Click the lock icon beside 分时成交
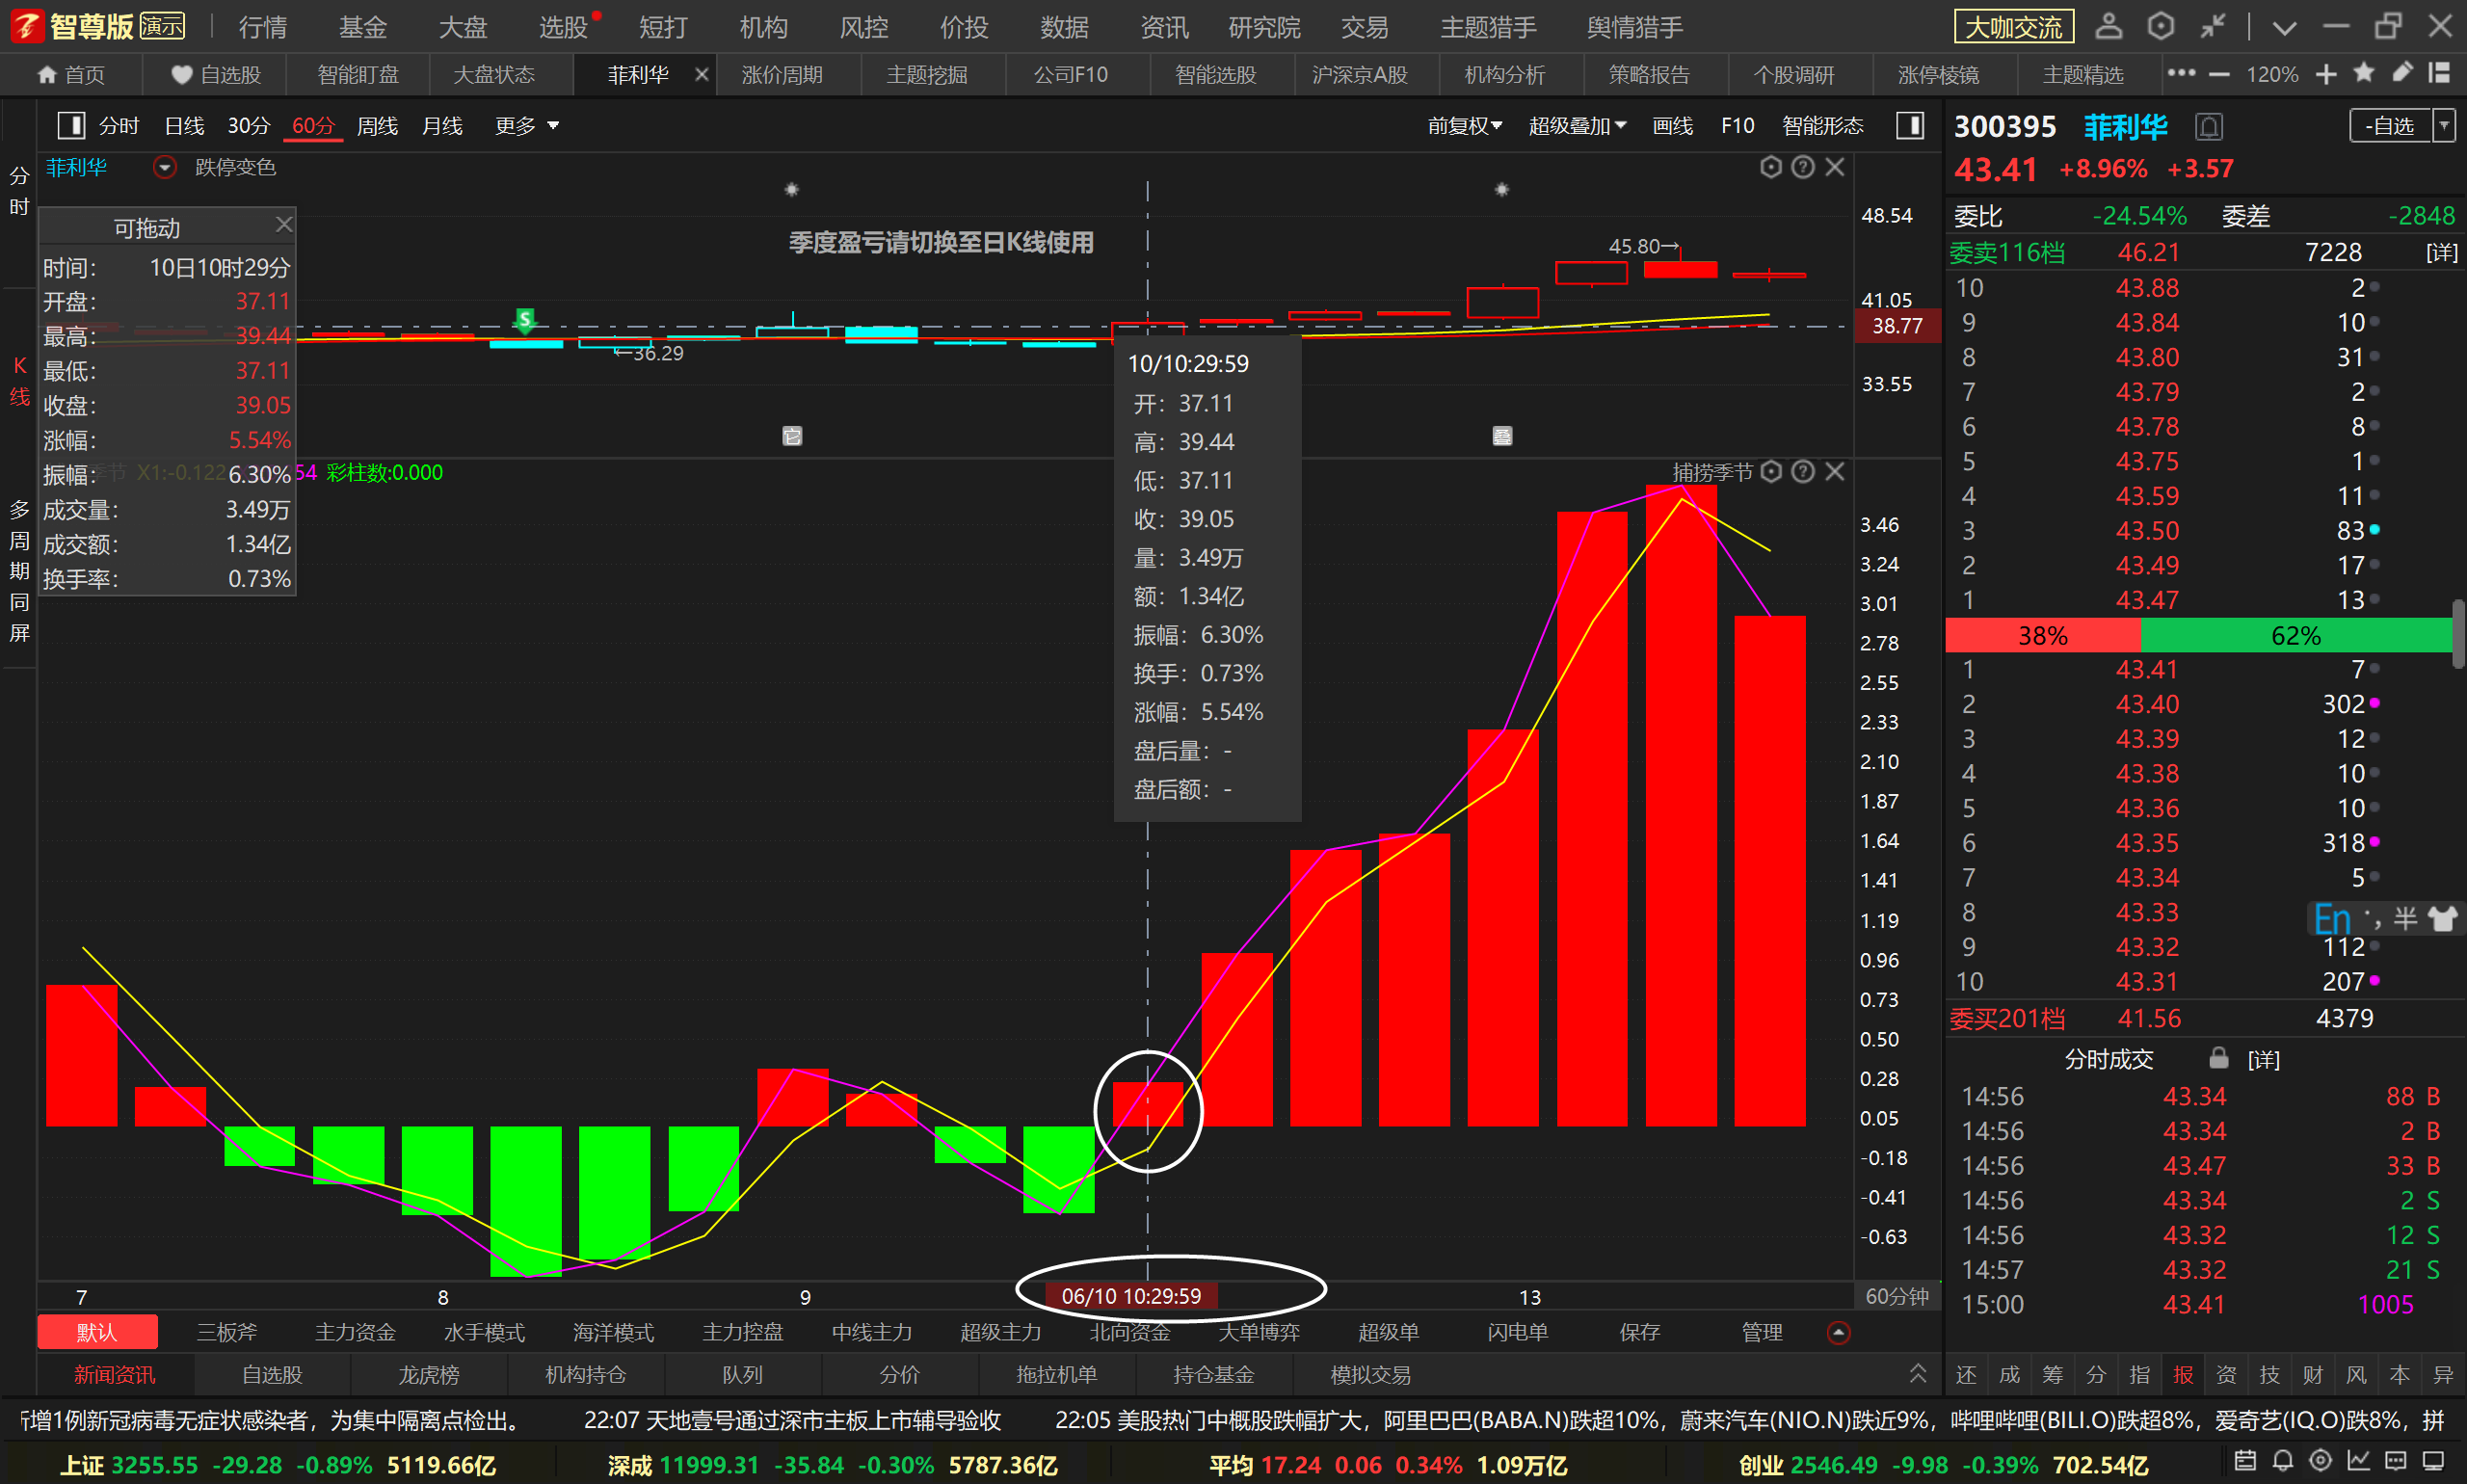 pos(2218,1058)
